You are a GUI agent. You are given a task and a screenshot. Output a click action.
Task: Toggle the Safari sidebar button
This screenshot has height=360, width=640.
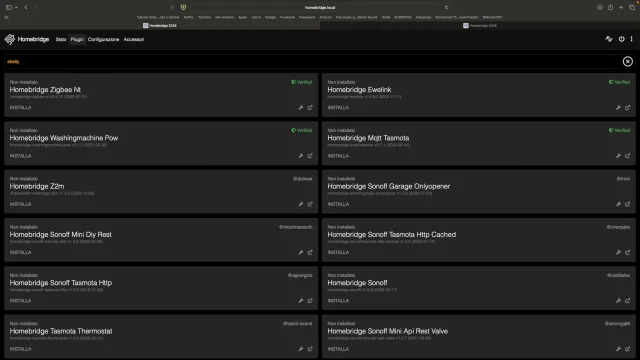coord(9,7)
